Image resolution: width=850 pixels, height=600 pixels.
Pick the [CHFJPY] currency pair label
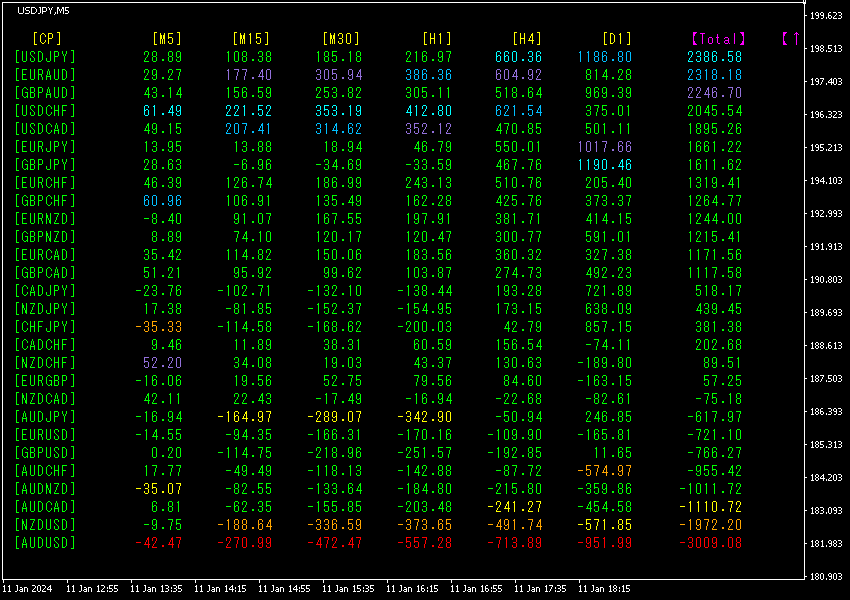45,327
